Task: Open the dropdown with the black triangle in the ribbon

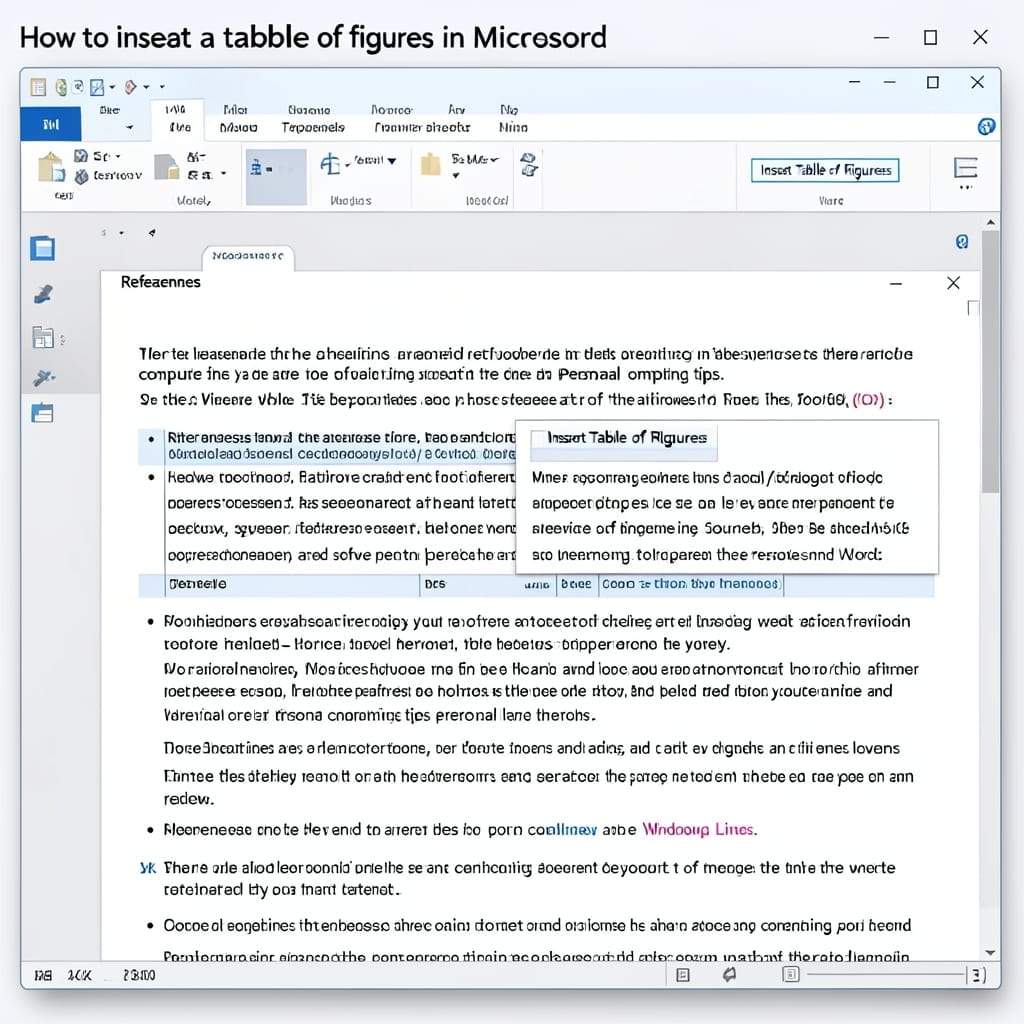Action: click(x=392, y=161)
